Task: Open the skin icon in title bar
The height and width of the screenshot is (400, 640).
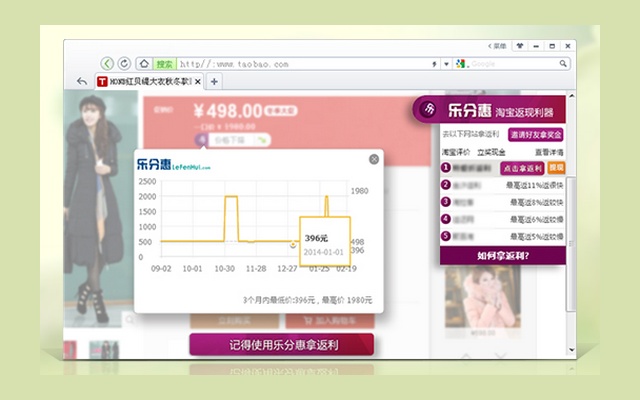Action: coord(522,46)
